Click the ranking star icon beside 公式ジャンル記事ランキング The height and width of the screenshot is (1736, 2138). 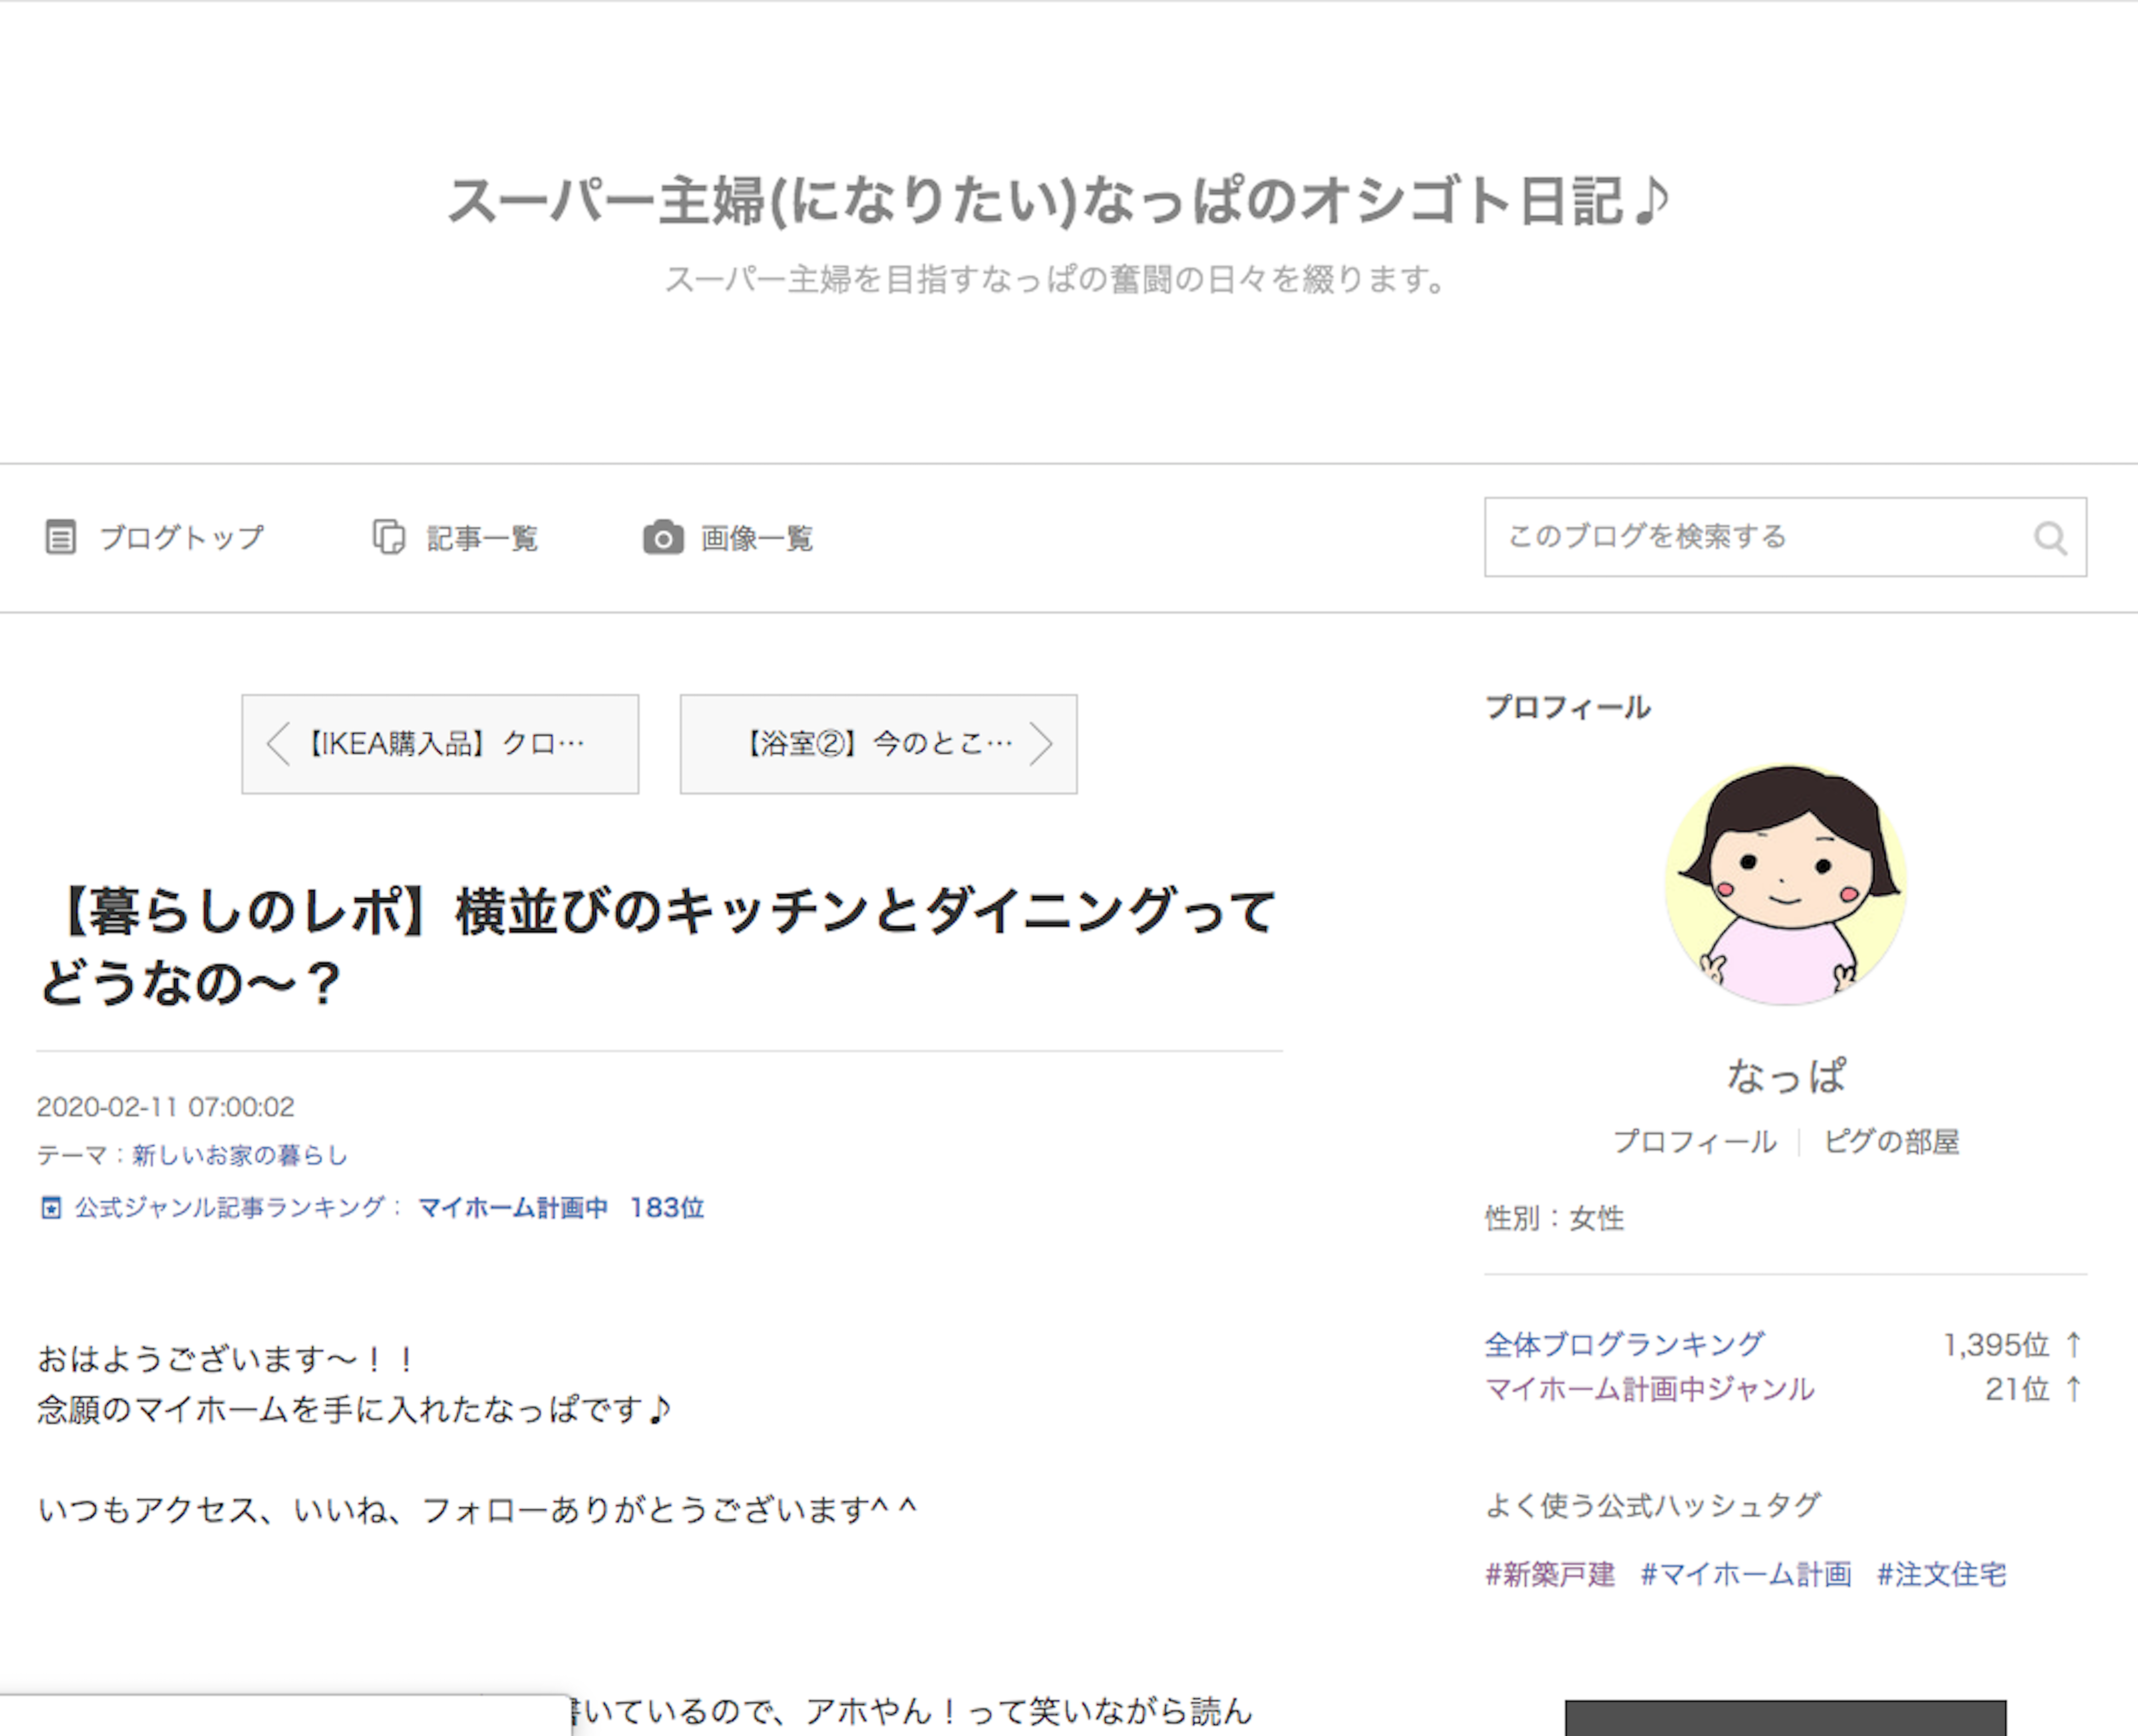point(51,1208)
